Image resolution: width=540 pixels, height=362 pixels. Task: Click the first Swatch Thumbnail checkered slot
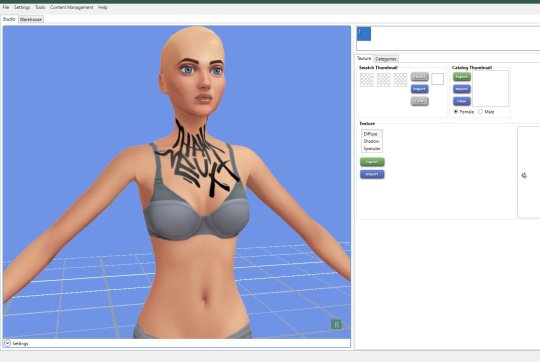tap(367, 80)
